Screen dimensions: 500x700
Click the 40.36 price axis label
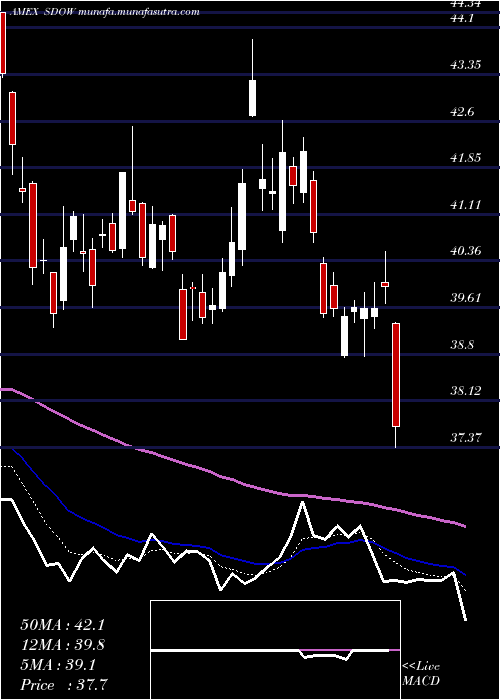tap(466, 251)
